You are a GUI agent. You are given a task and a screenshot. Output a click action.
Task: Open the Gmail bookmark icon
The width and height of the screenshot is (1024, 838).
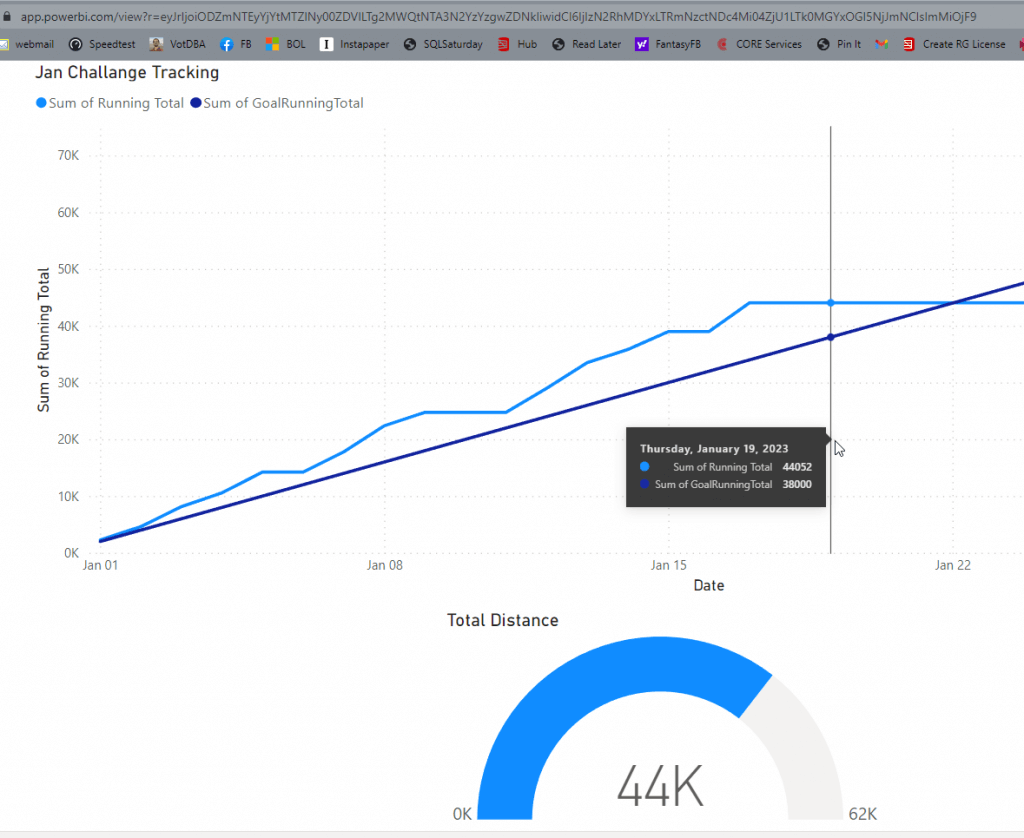pyautogui.click(x=882, y=44)
